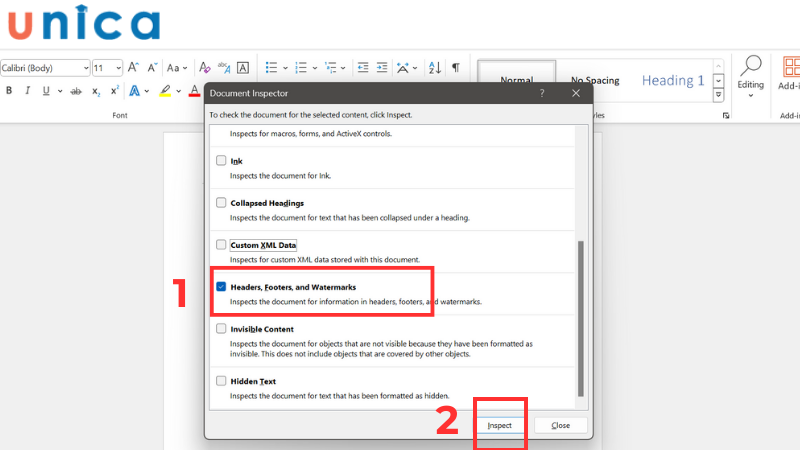Expand text effects dropdown arrow

pyautogui.click(x=147, y=91)
